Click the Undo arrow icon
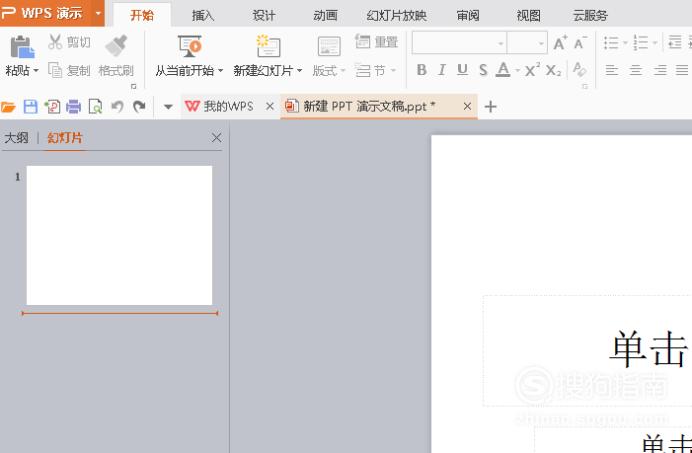This screenshot has height=453, width=692. click(x=117, y=106)
